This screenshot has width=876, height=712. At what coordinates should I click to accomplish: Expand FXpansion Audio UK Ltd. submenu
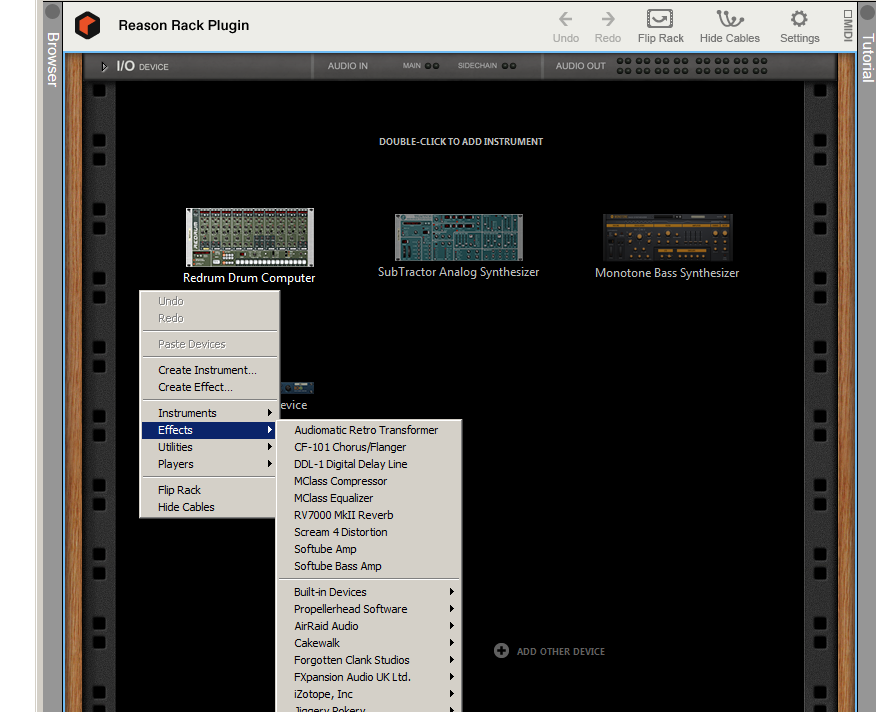click(369, 677)
